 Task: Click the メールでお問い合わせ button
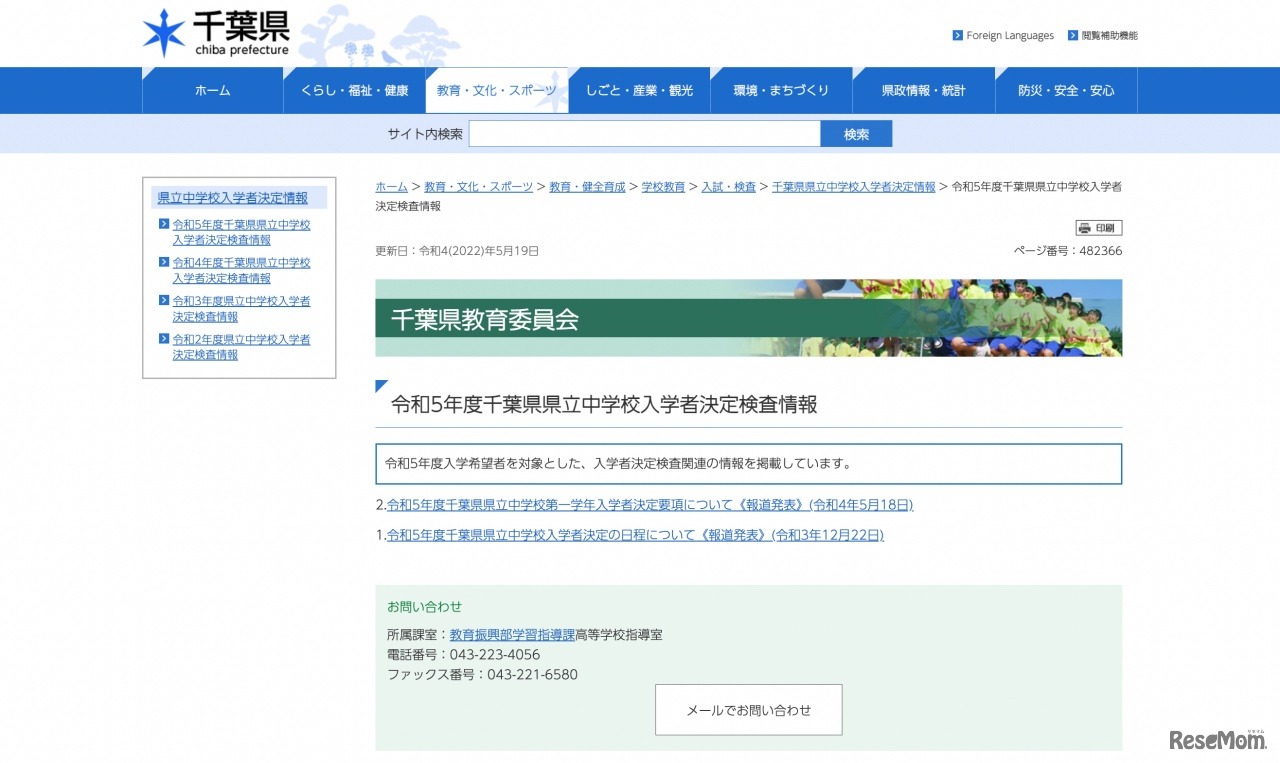pyautogui.click(x=748, y=709)
